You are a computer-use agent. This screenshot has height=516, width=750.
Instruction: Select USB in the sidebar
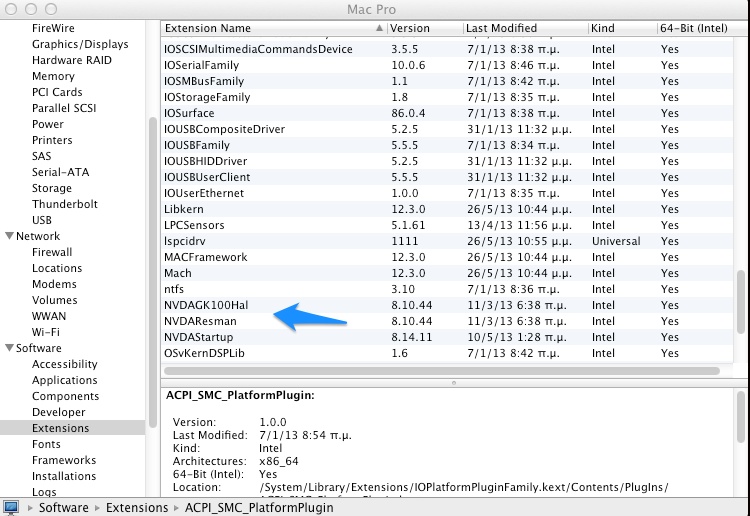tap(42, 220)
